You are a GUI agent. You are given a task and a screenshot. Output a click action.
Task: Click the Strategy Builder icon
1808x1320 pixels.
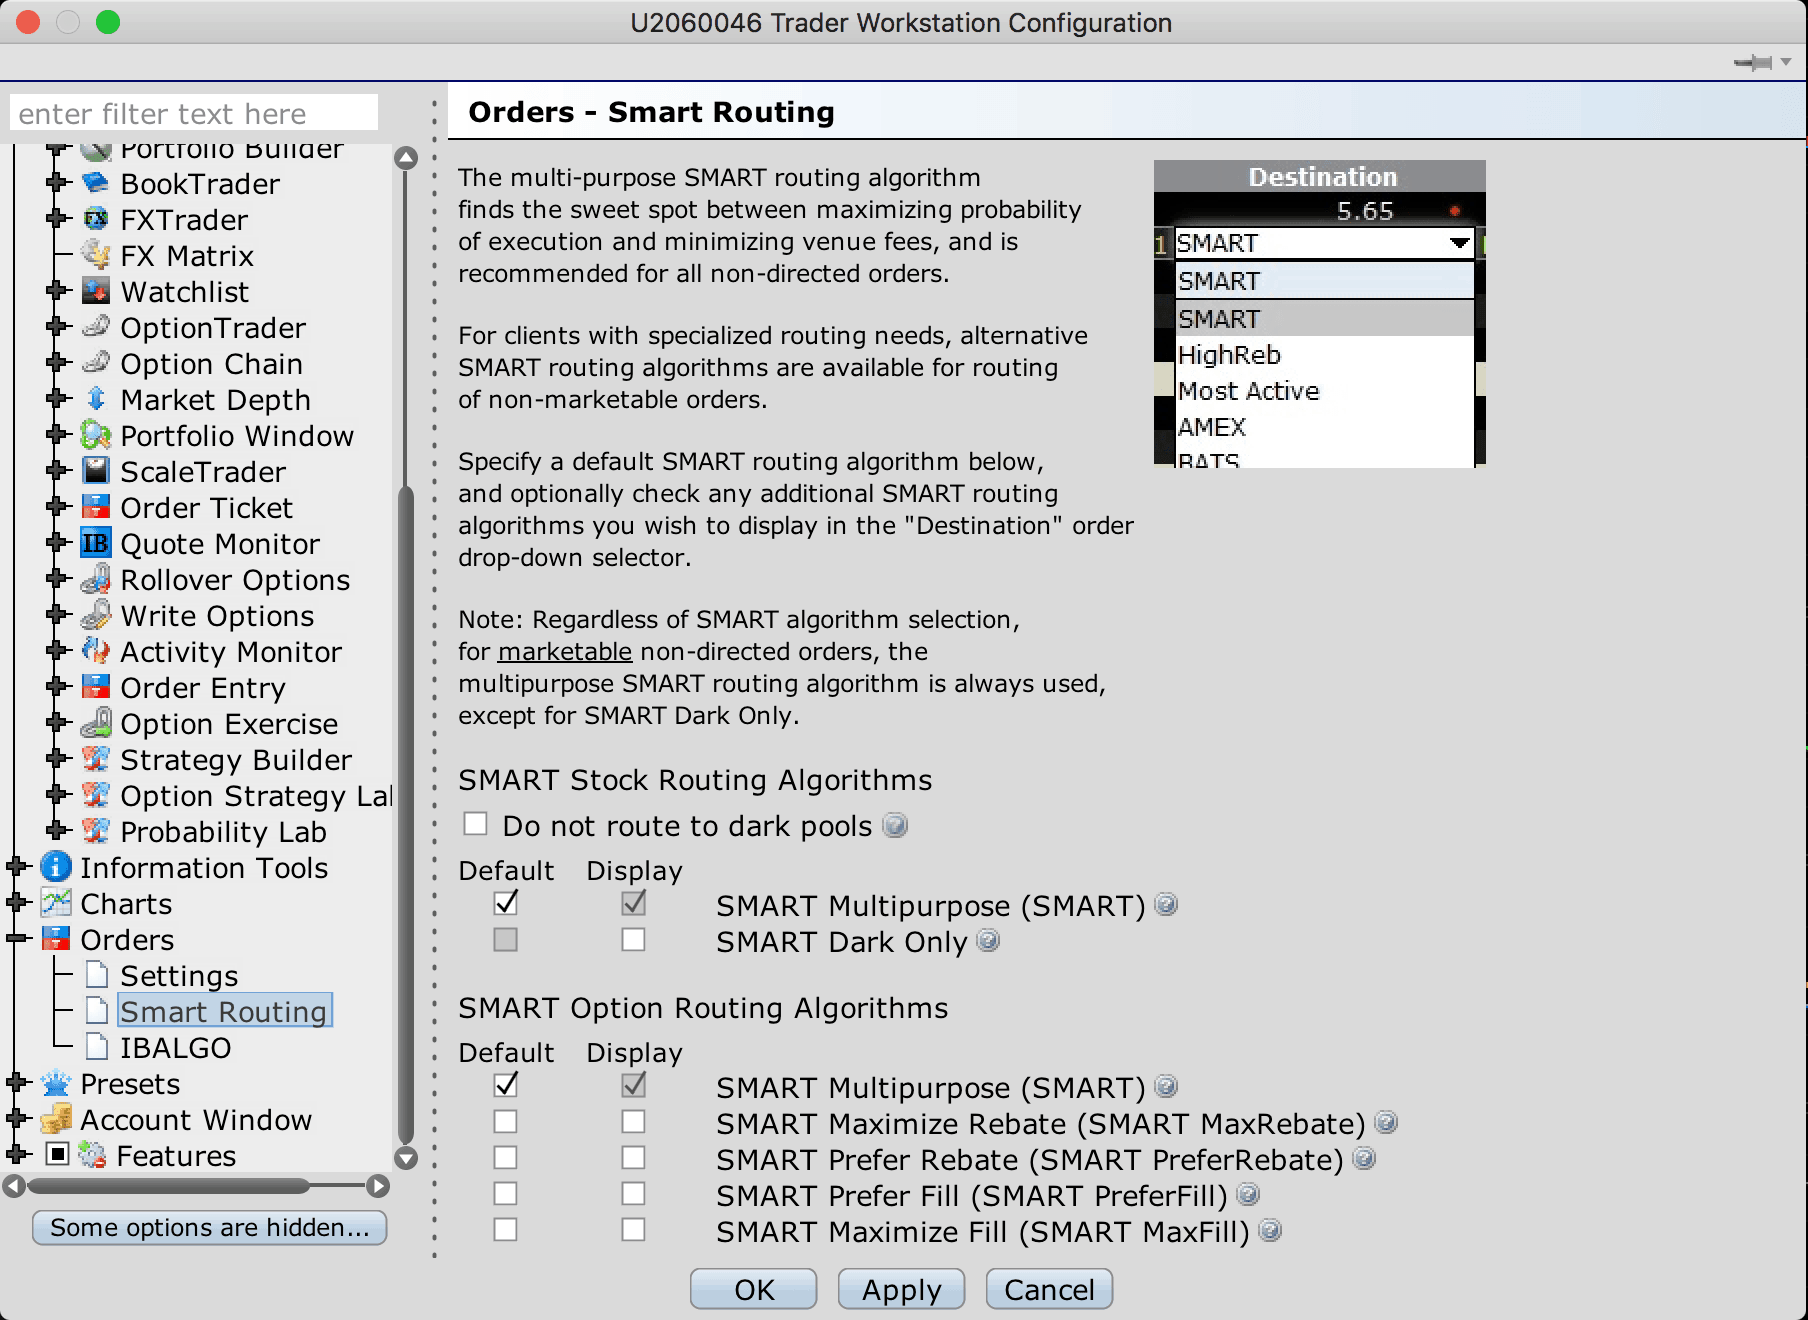tap(95, 759)
